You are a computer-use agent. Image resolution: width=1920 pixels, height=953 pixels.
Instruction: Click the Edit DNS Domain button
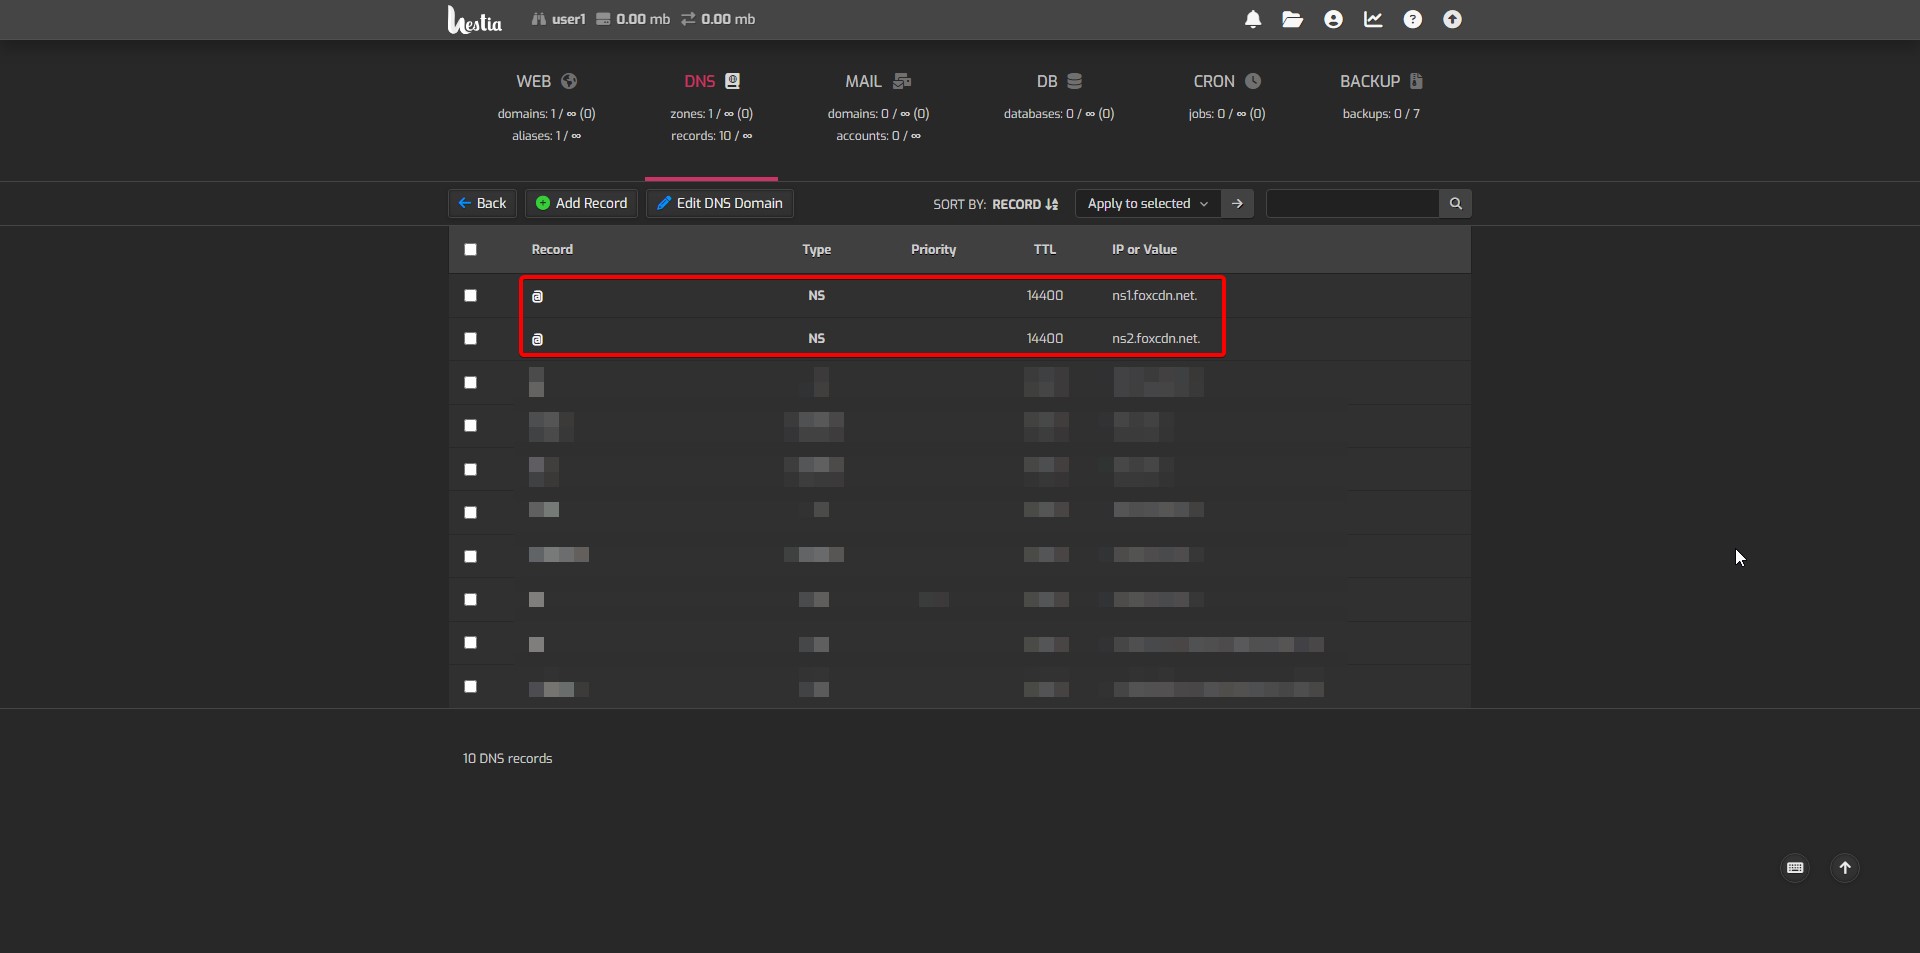[x=719, y=204]
